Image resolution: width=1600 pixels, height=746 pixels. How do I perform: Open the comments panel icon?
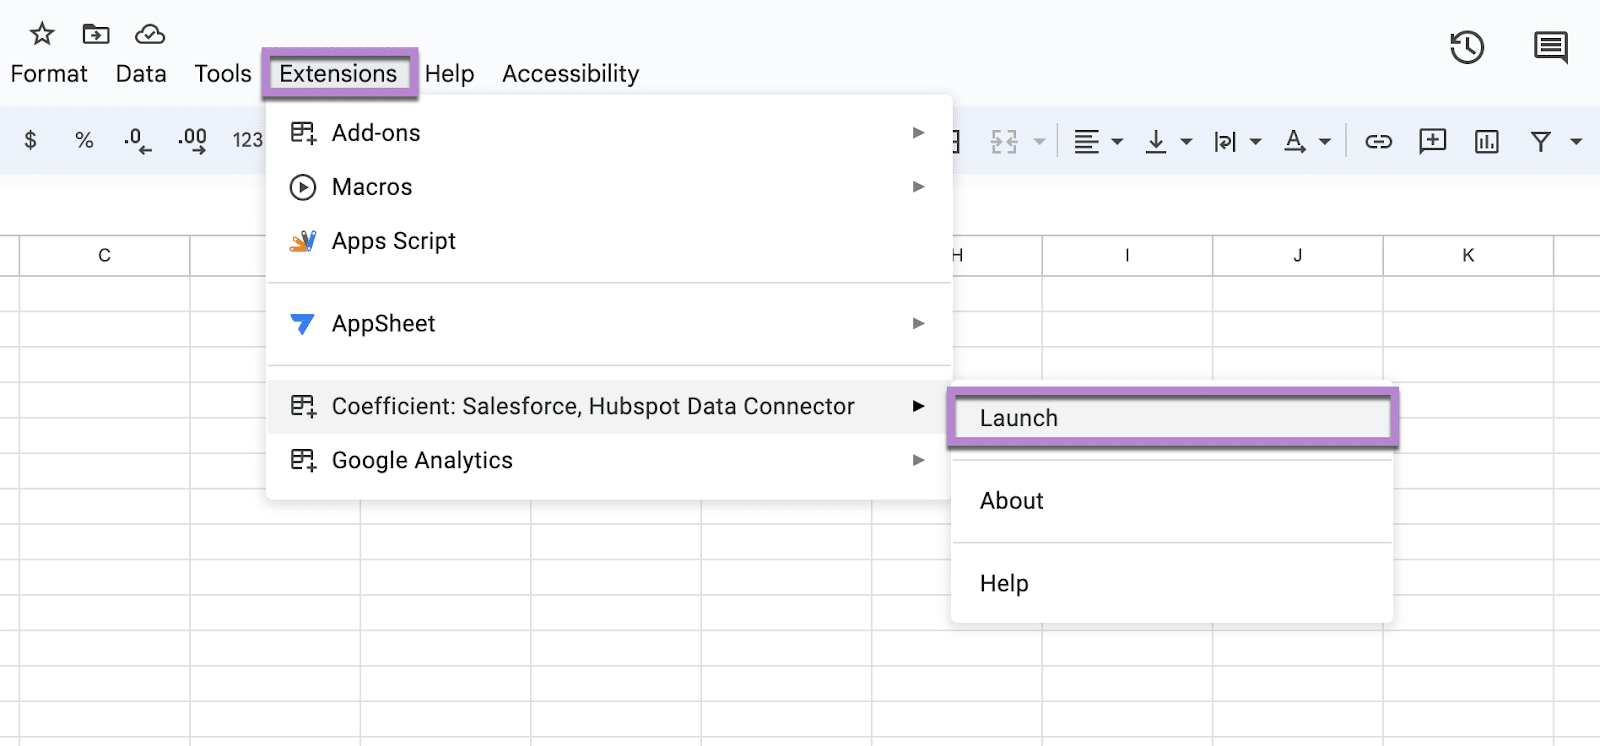click(1550, 47)
